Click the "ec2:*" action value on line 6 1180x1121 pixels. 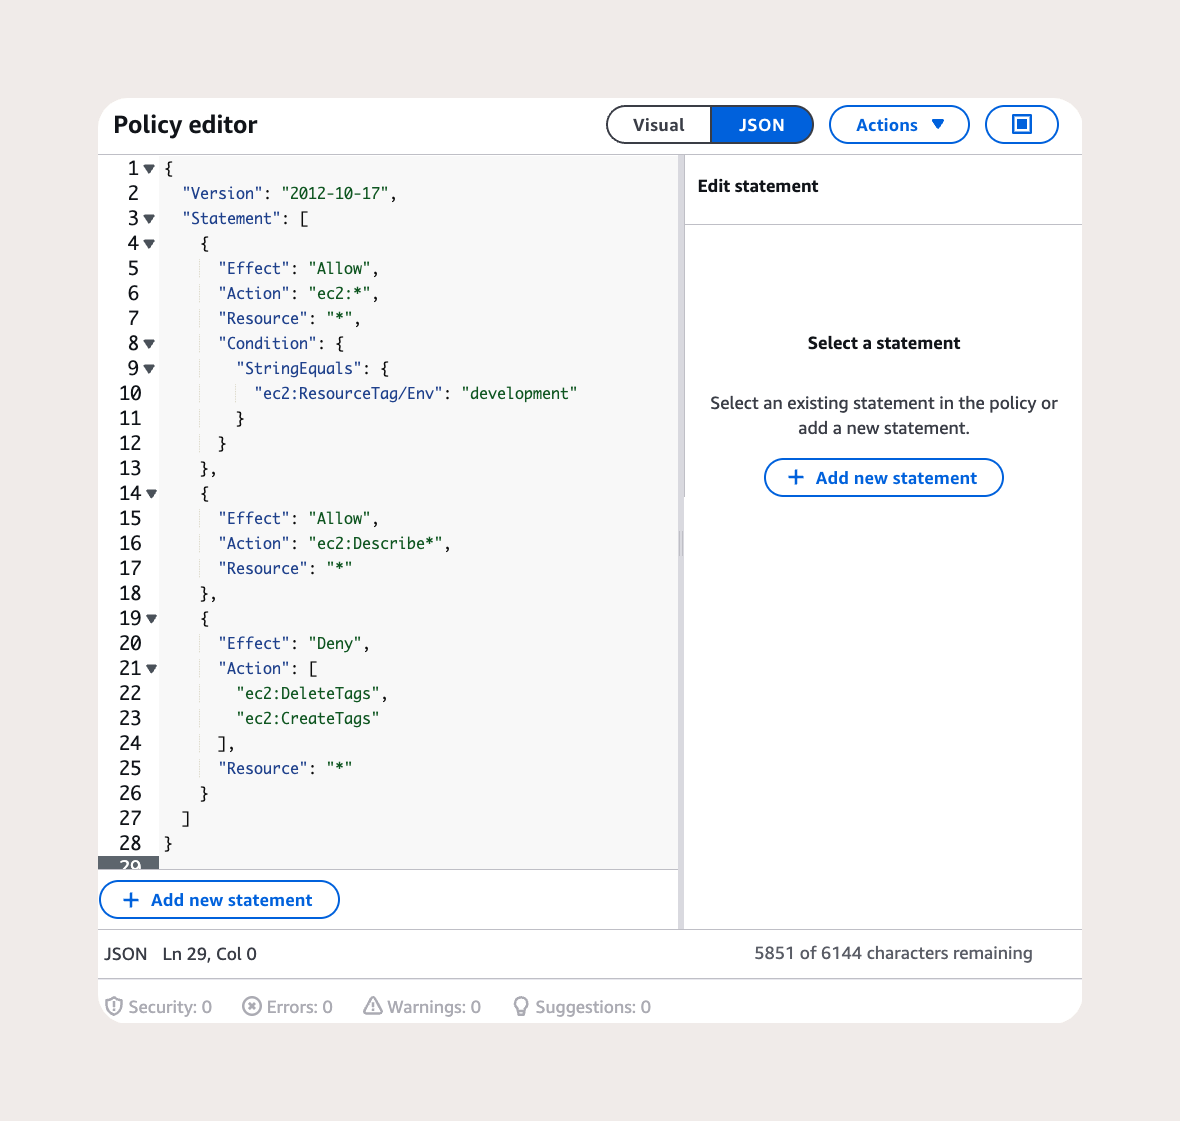point(339,293)
